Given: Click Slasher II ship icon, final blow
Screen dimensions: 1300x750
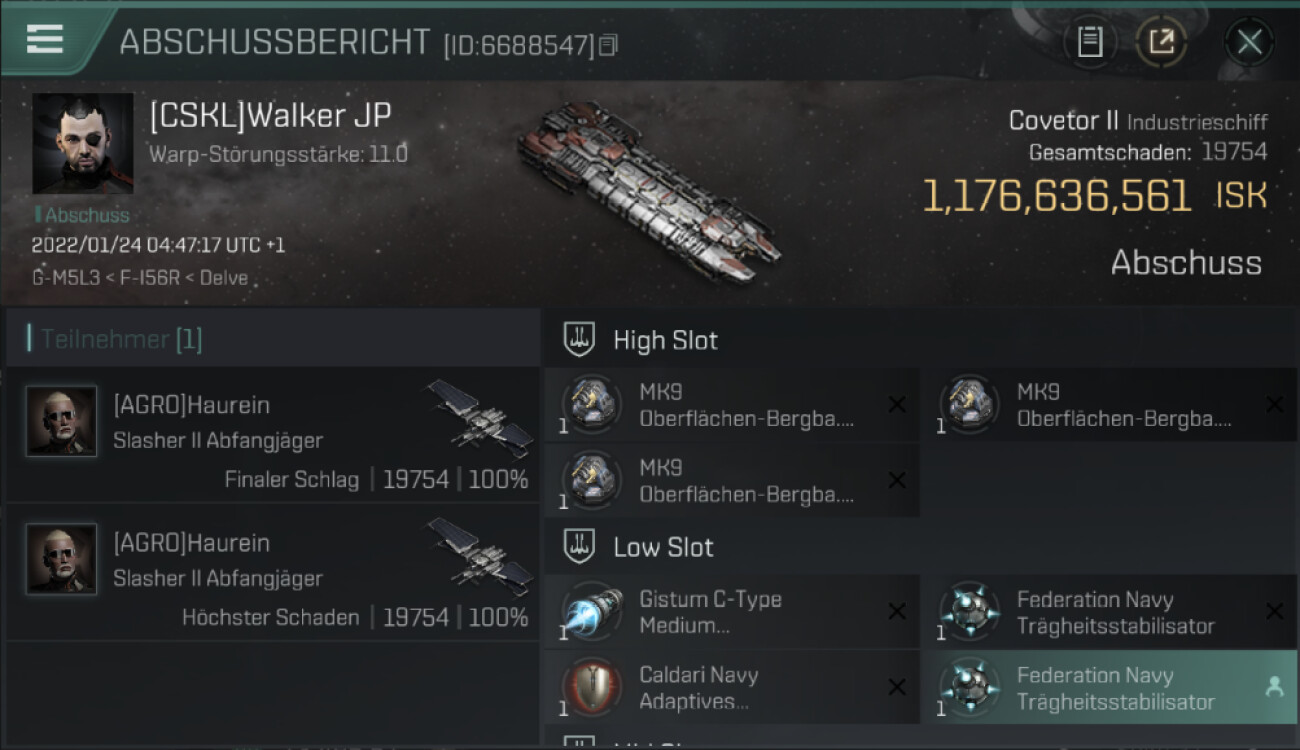Looking at the screenshot, I should tap(481, 416).
